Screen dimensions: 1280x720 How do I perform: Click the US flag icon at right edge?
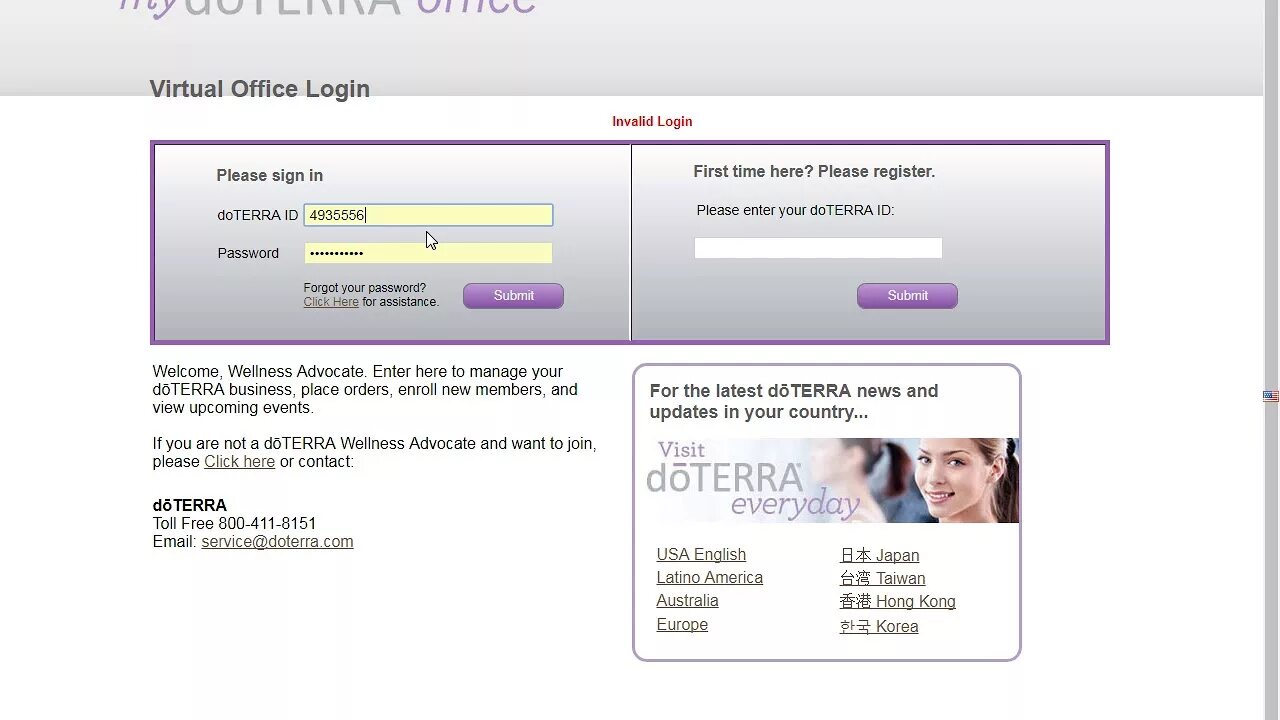coord(1271,397)
